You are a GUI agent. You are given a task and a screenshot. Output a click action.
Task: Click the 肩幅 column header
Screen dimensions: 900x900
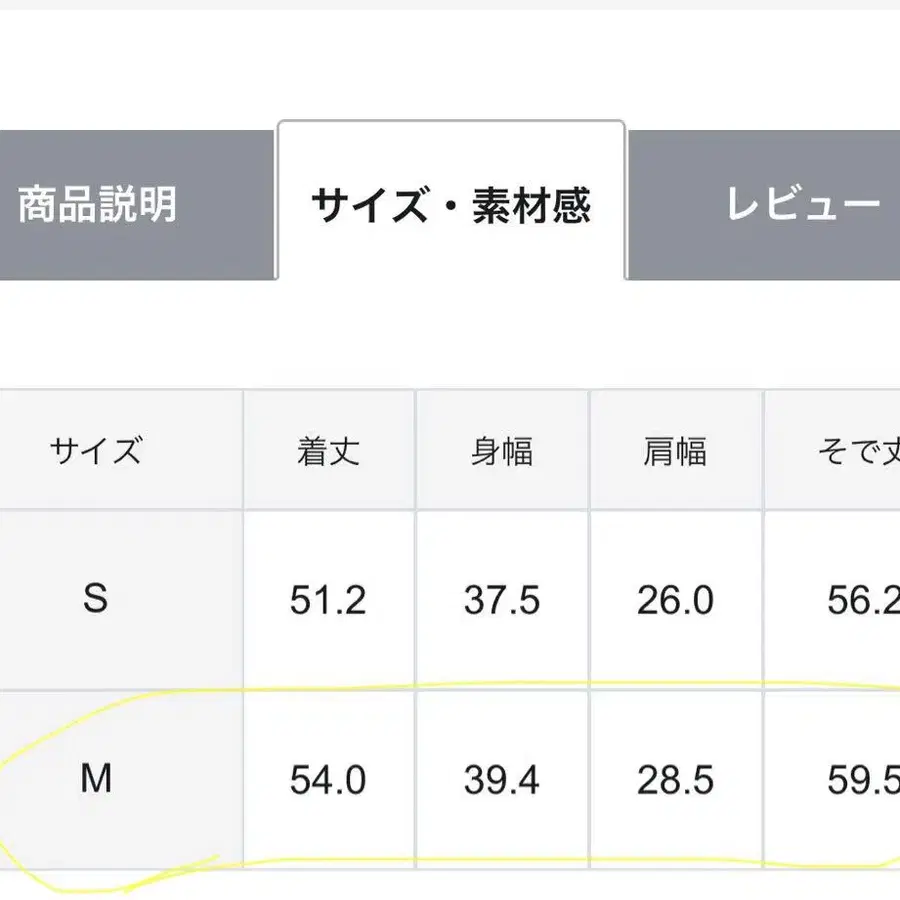click(x=675, y=452)
